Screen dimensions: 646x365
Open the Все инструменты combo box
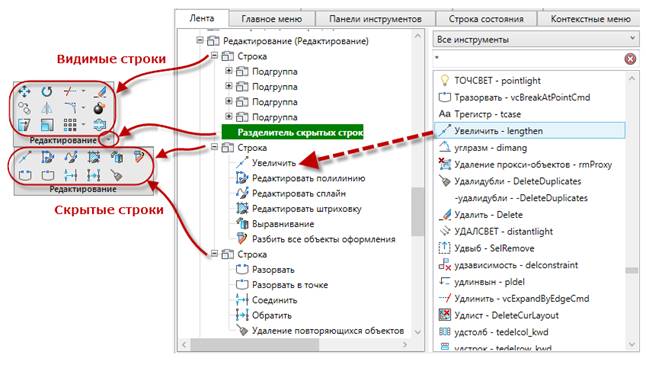pos(535,40)
